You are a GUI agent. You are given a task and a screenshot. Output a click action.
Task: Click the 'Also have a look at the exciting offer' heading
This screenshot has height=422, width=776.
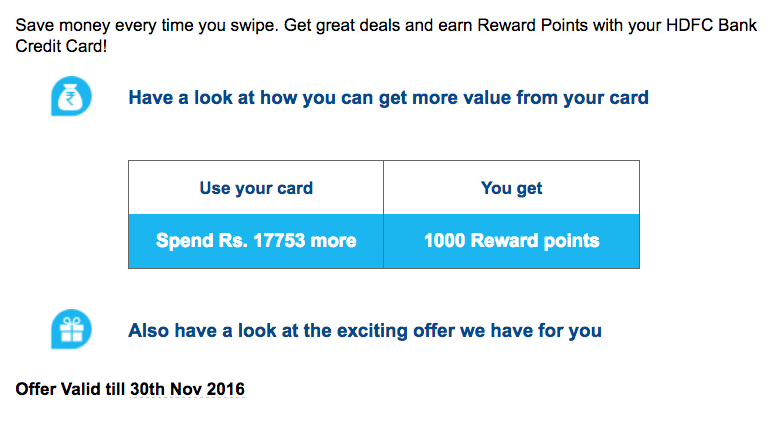click(x=365, y=330)
